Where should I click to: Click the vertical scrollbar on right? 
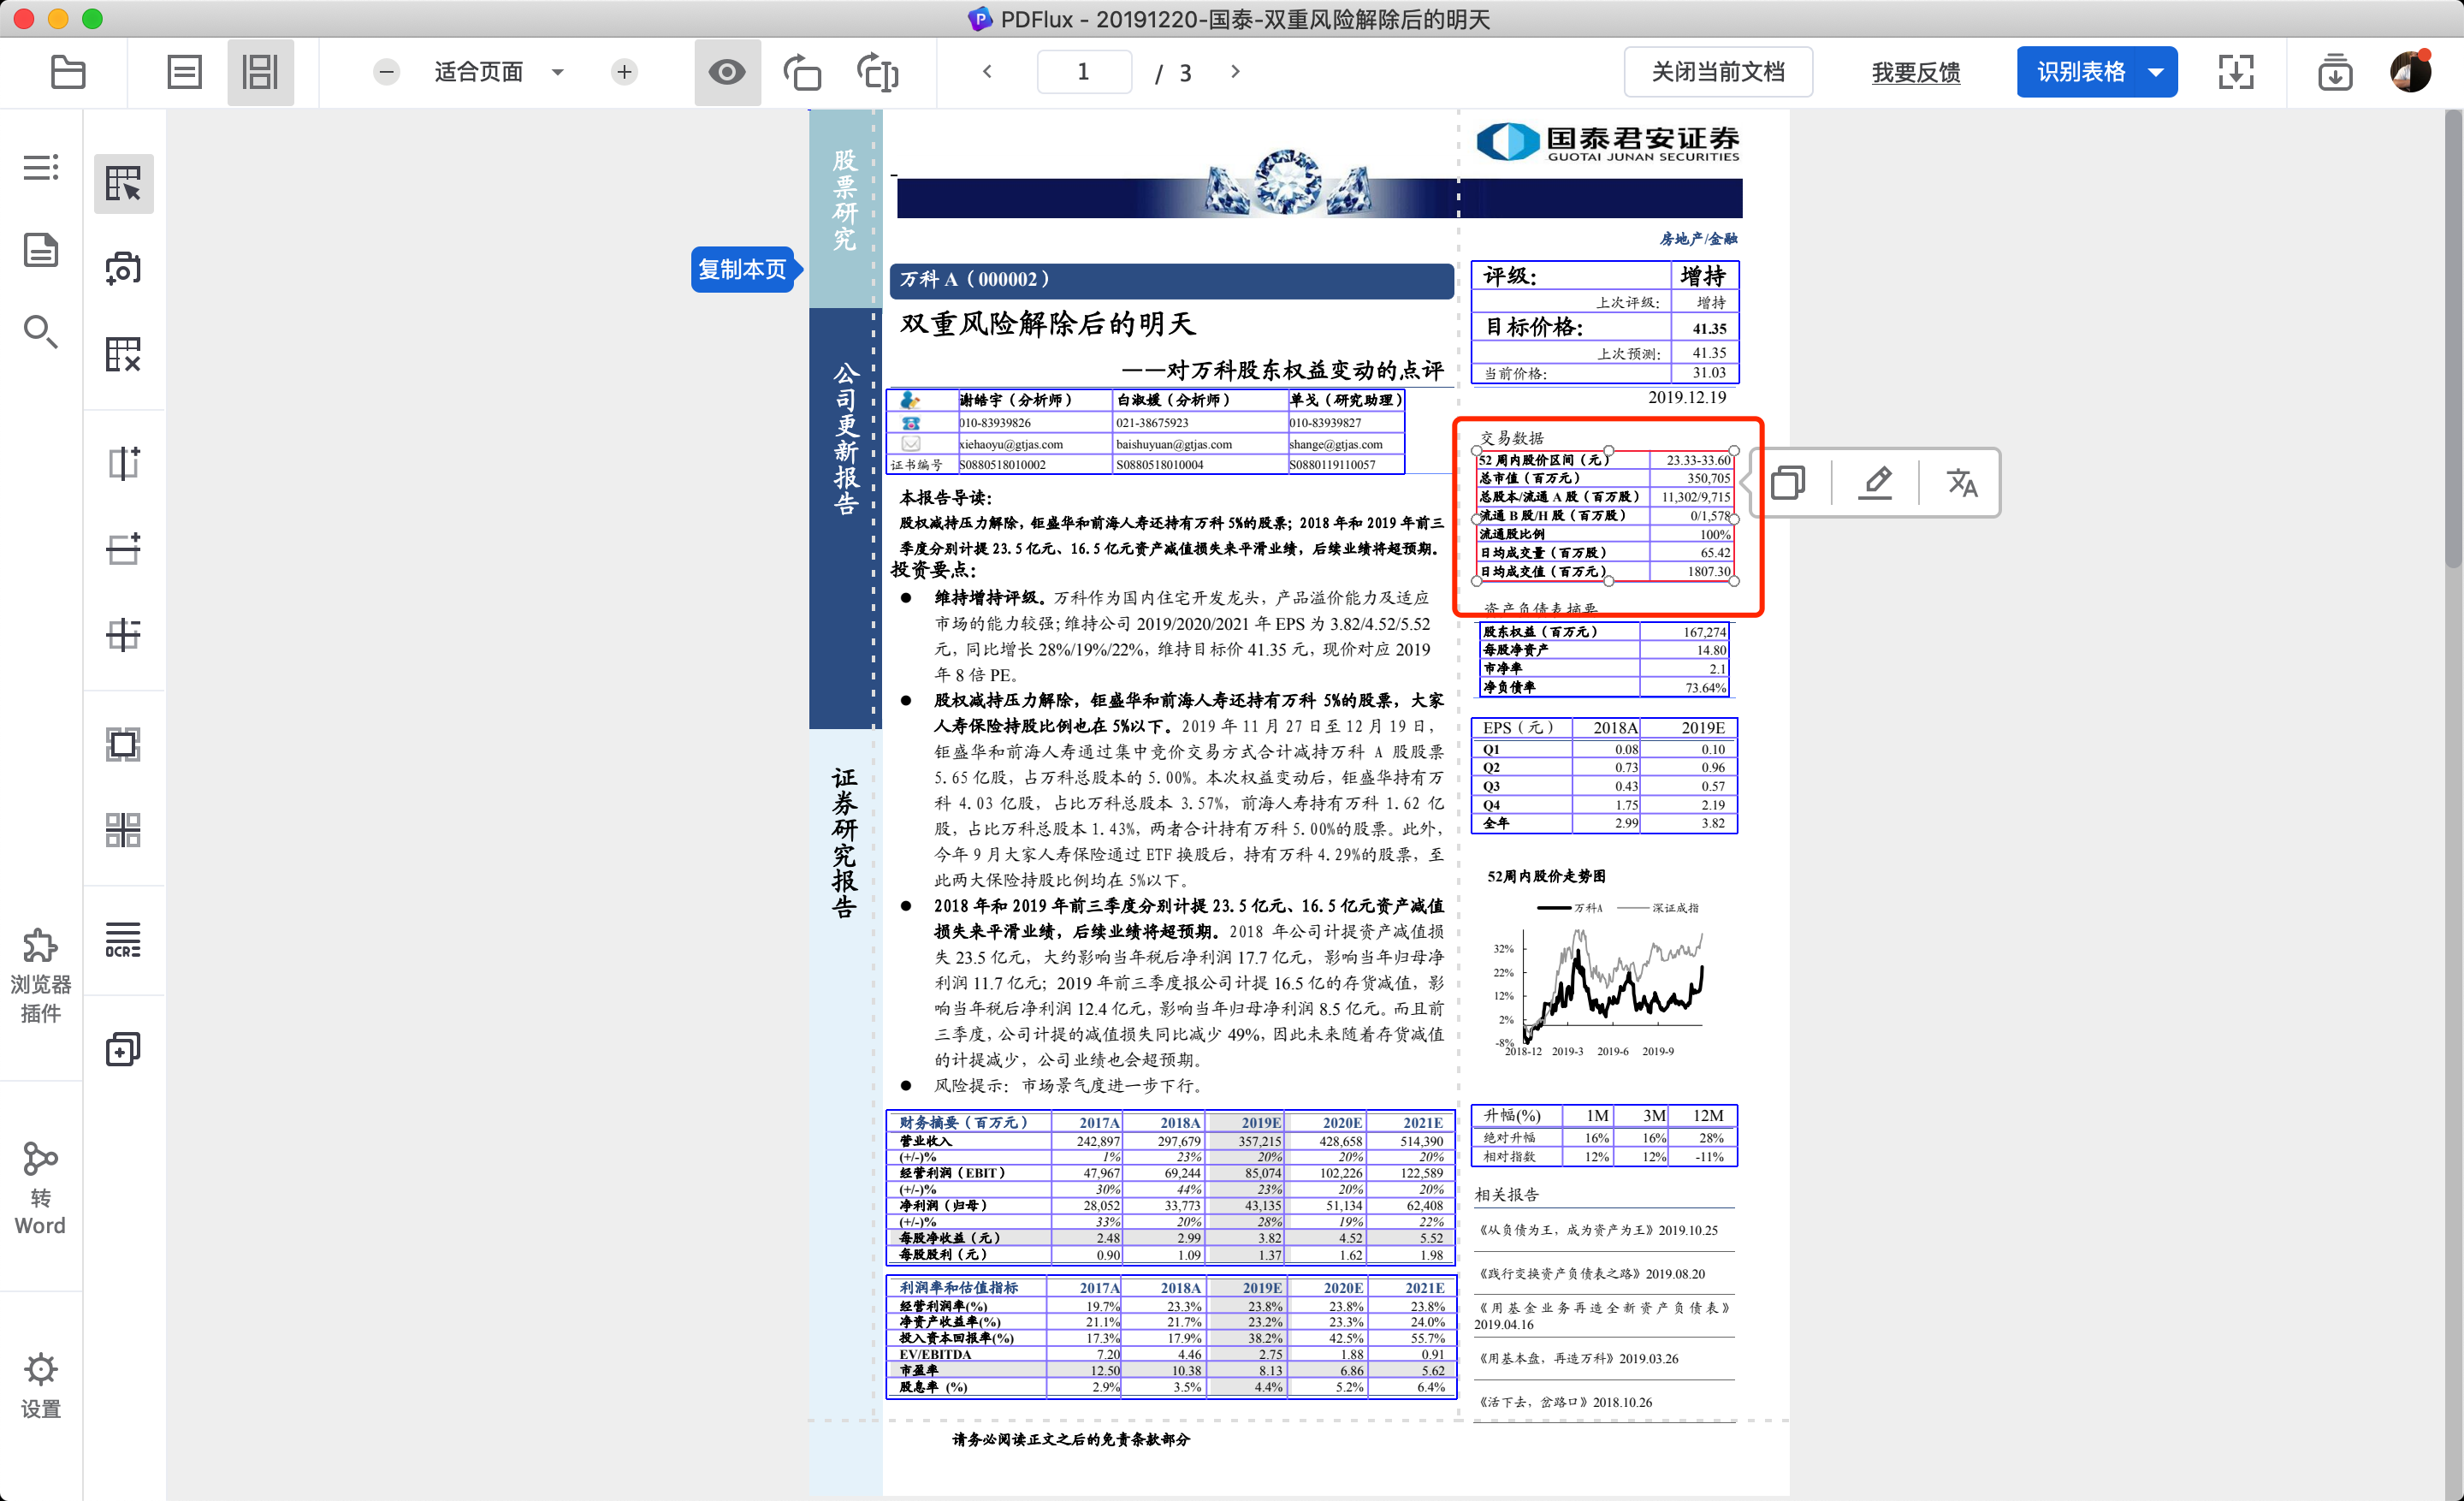2452,340
